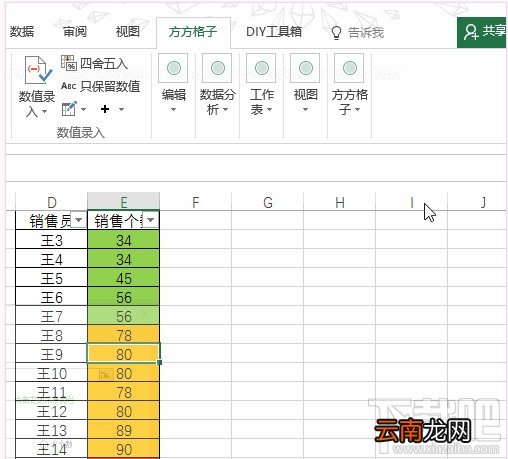This screenshot has height=459, width=508.
Task: Open the 工作表 dropdown menu
Action: click(269, 109)
